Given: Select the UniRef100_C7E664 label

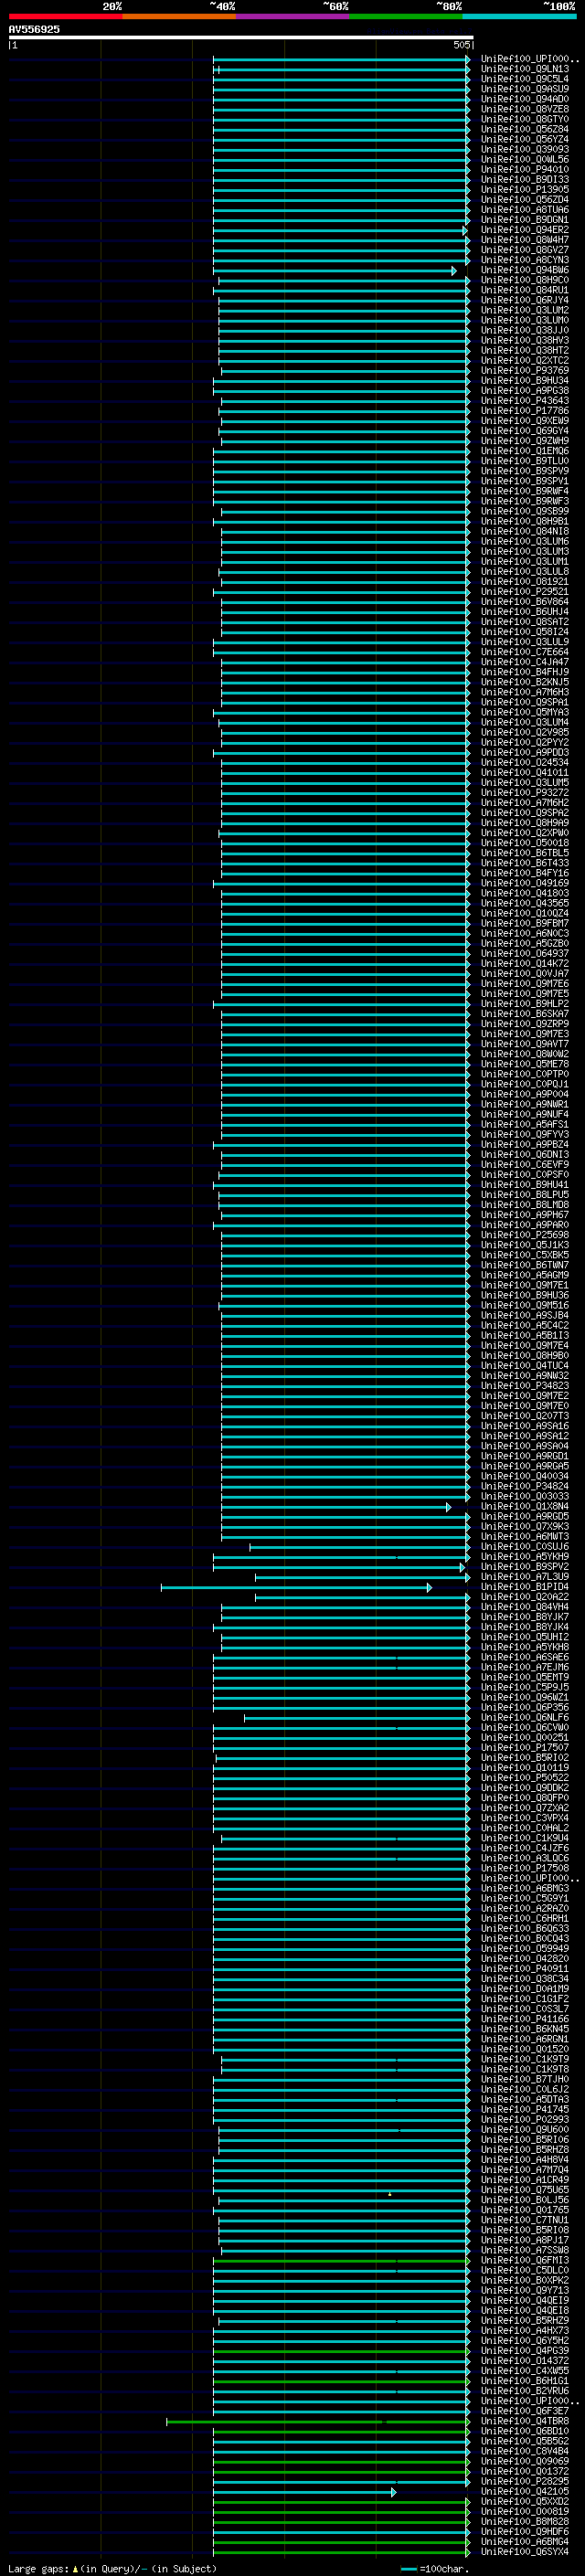Looking at the screenshot, I should (524, 652).
